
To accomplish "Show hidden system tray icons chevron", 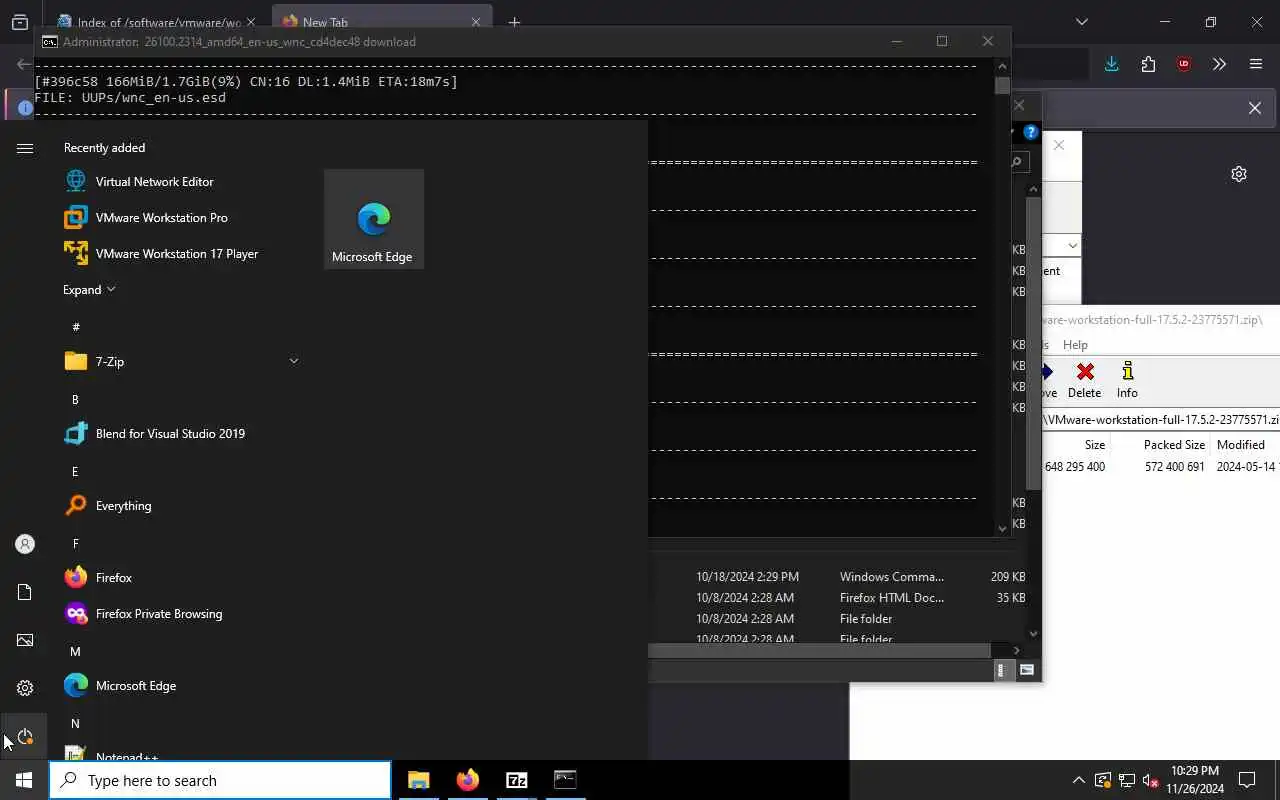I will point(1078,781).
